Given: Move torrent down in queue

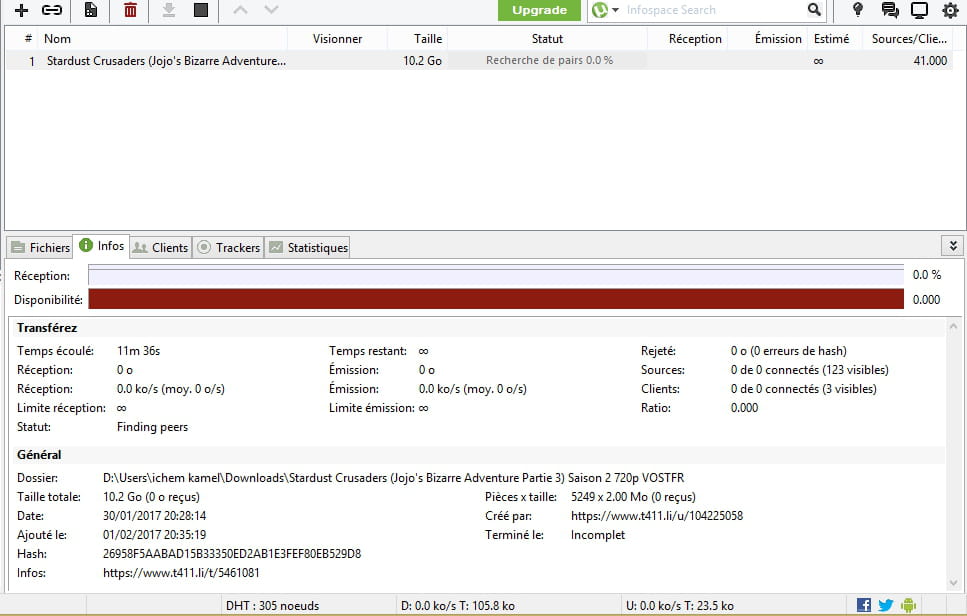Looking at the screenshot, I should click(271, 10).
